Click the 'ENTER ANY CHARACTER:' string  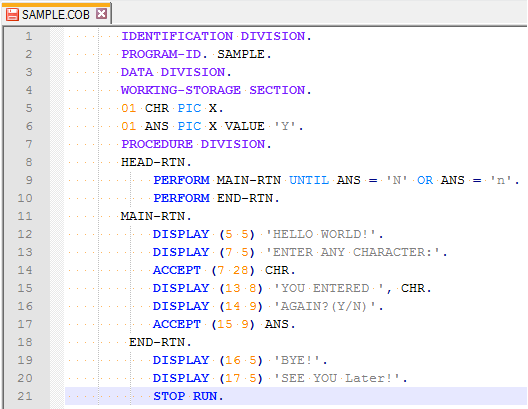(x=353, y=252)
